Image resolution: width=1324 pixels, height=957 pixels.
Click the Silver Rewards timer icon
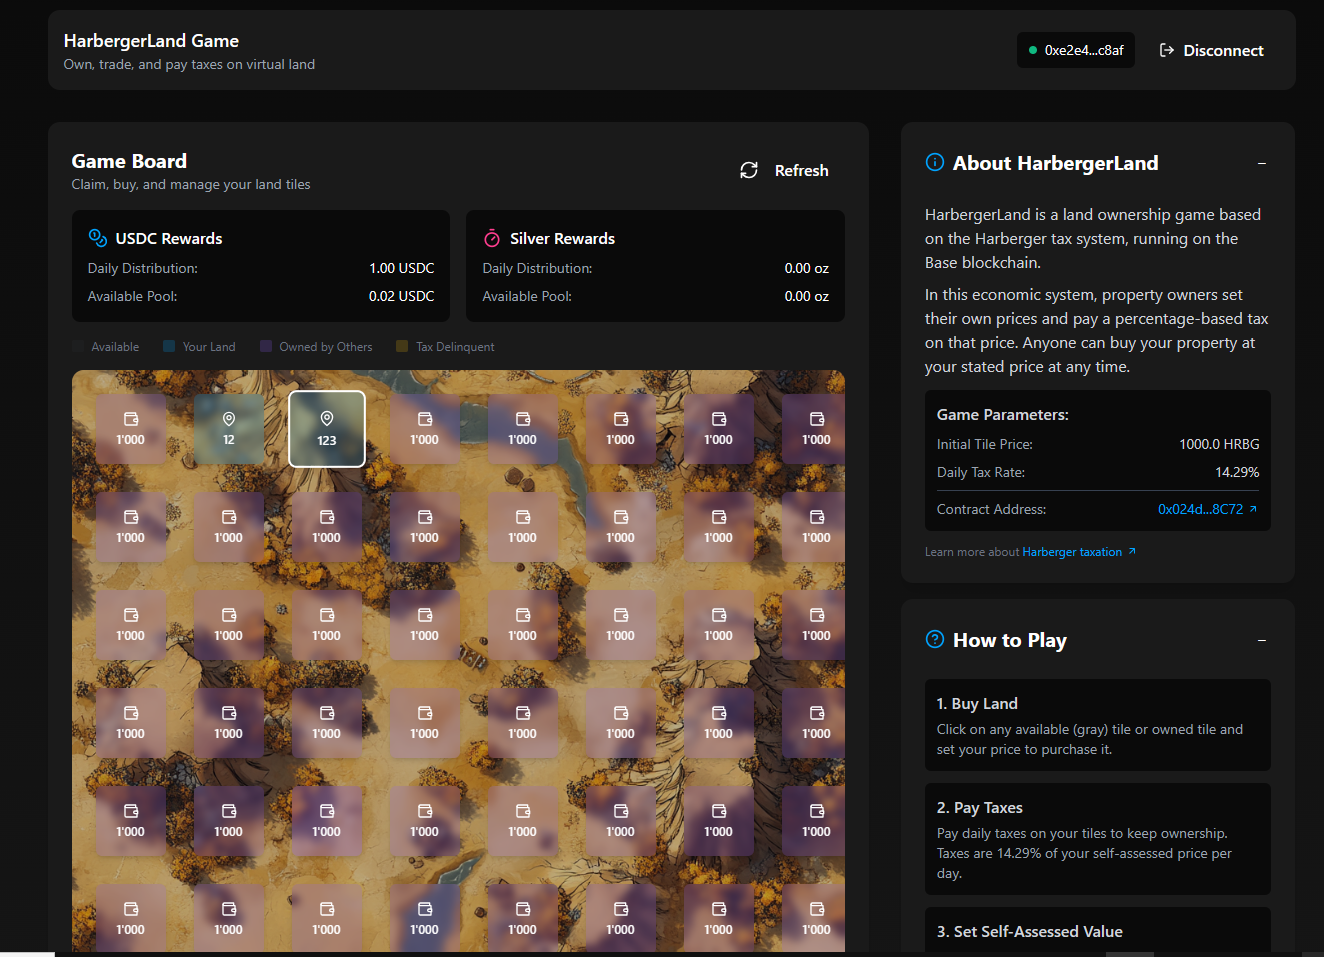492,238
